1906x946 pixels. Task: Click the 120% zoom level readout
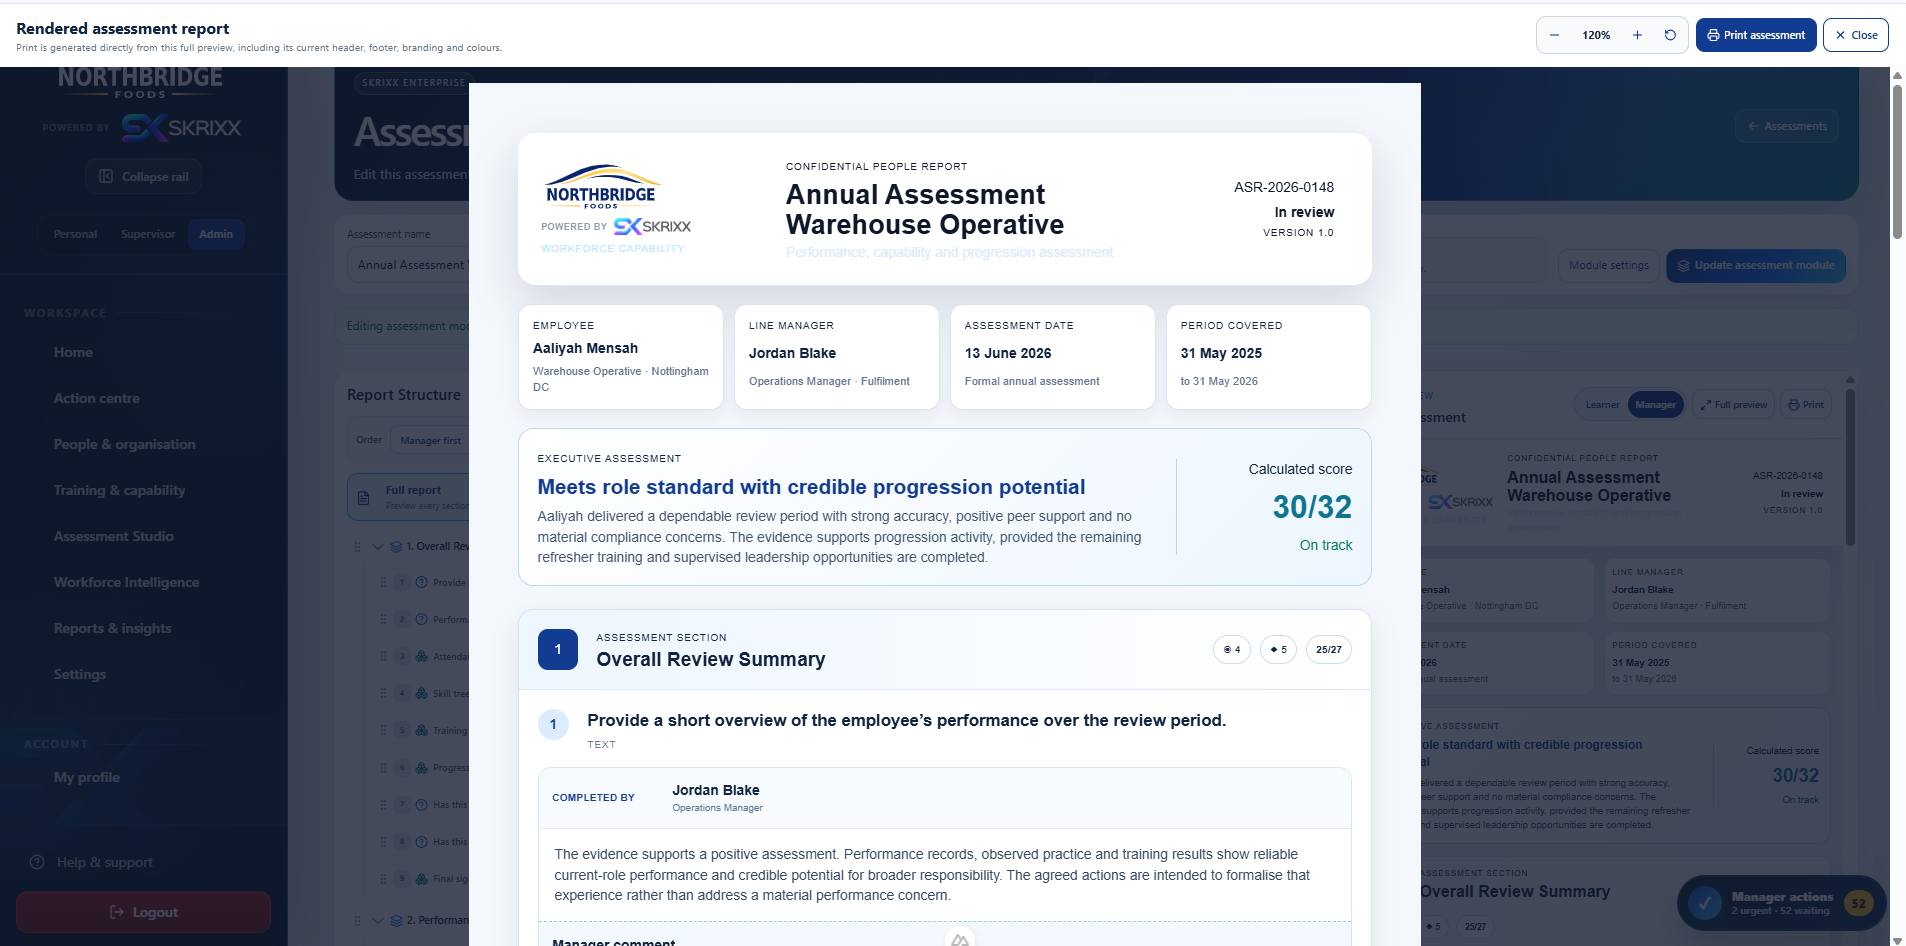point(1596,35)
